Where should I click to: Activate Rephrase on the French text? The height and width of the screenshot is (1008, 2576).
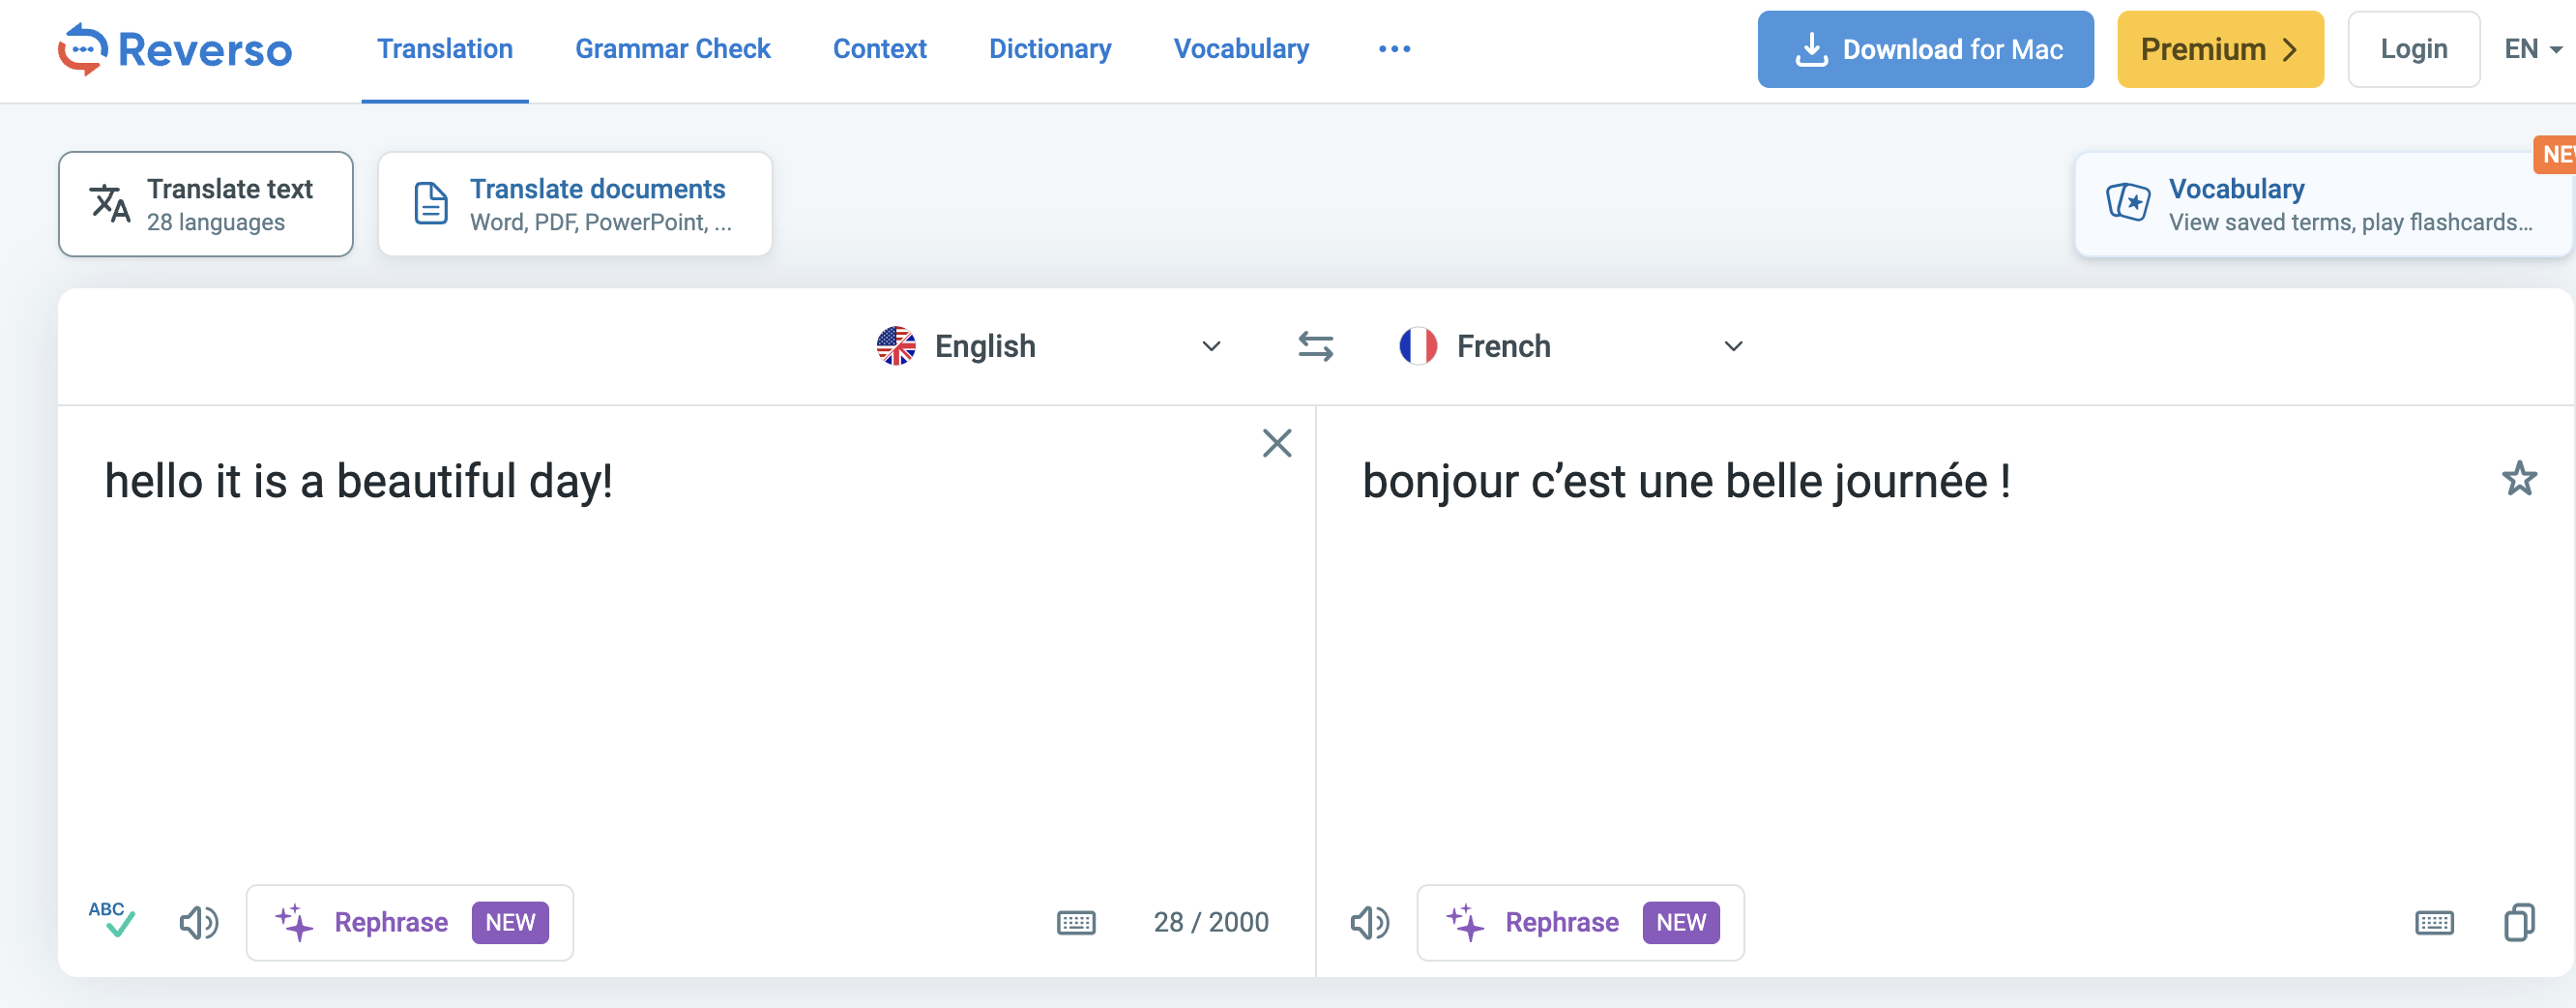(1578, 922)
